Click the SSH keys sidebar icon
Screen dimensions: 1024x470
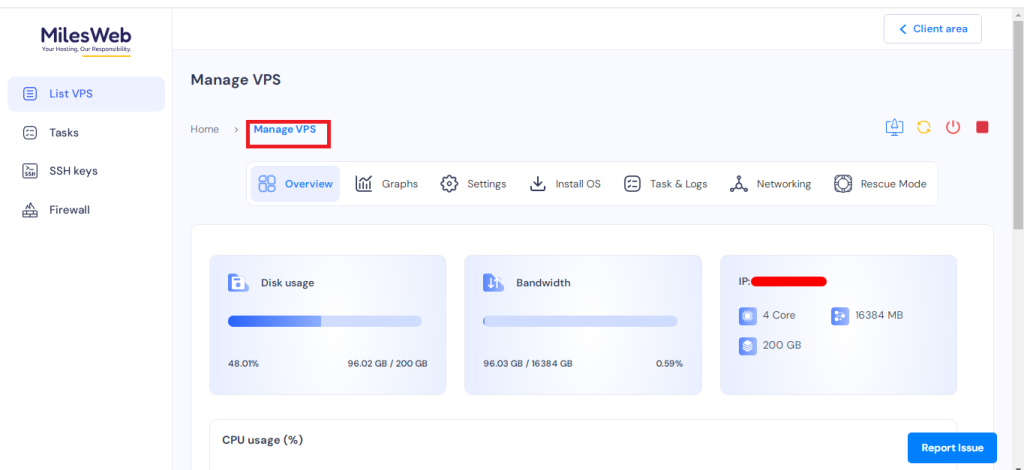pyautogui.click(x=30, y=171)
